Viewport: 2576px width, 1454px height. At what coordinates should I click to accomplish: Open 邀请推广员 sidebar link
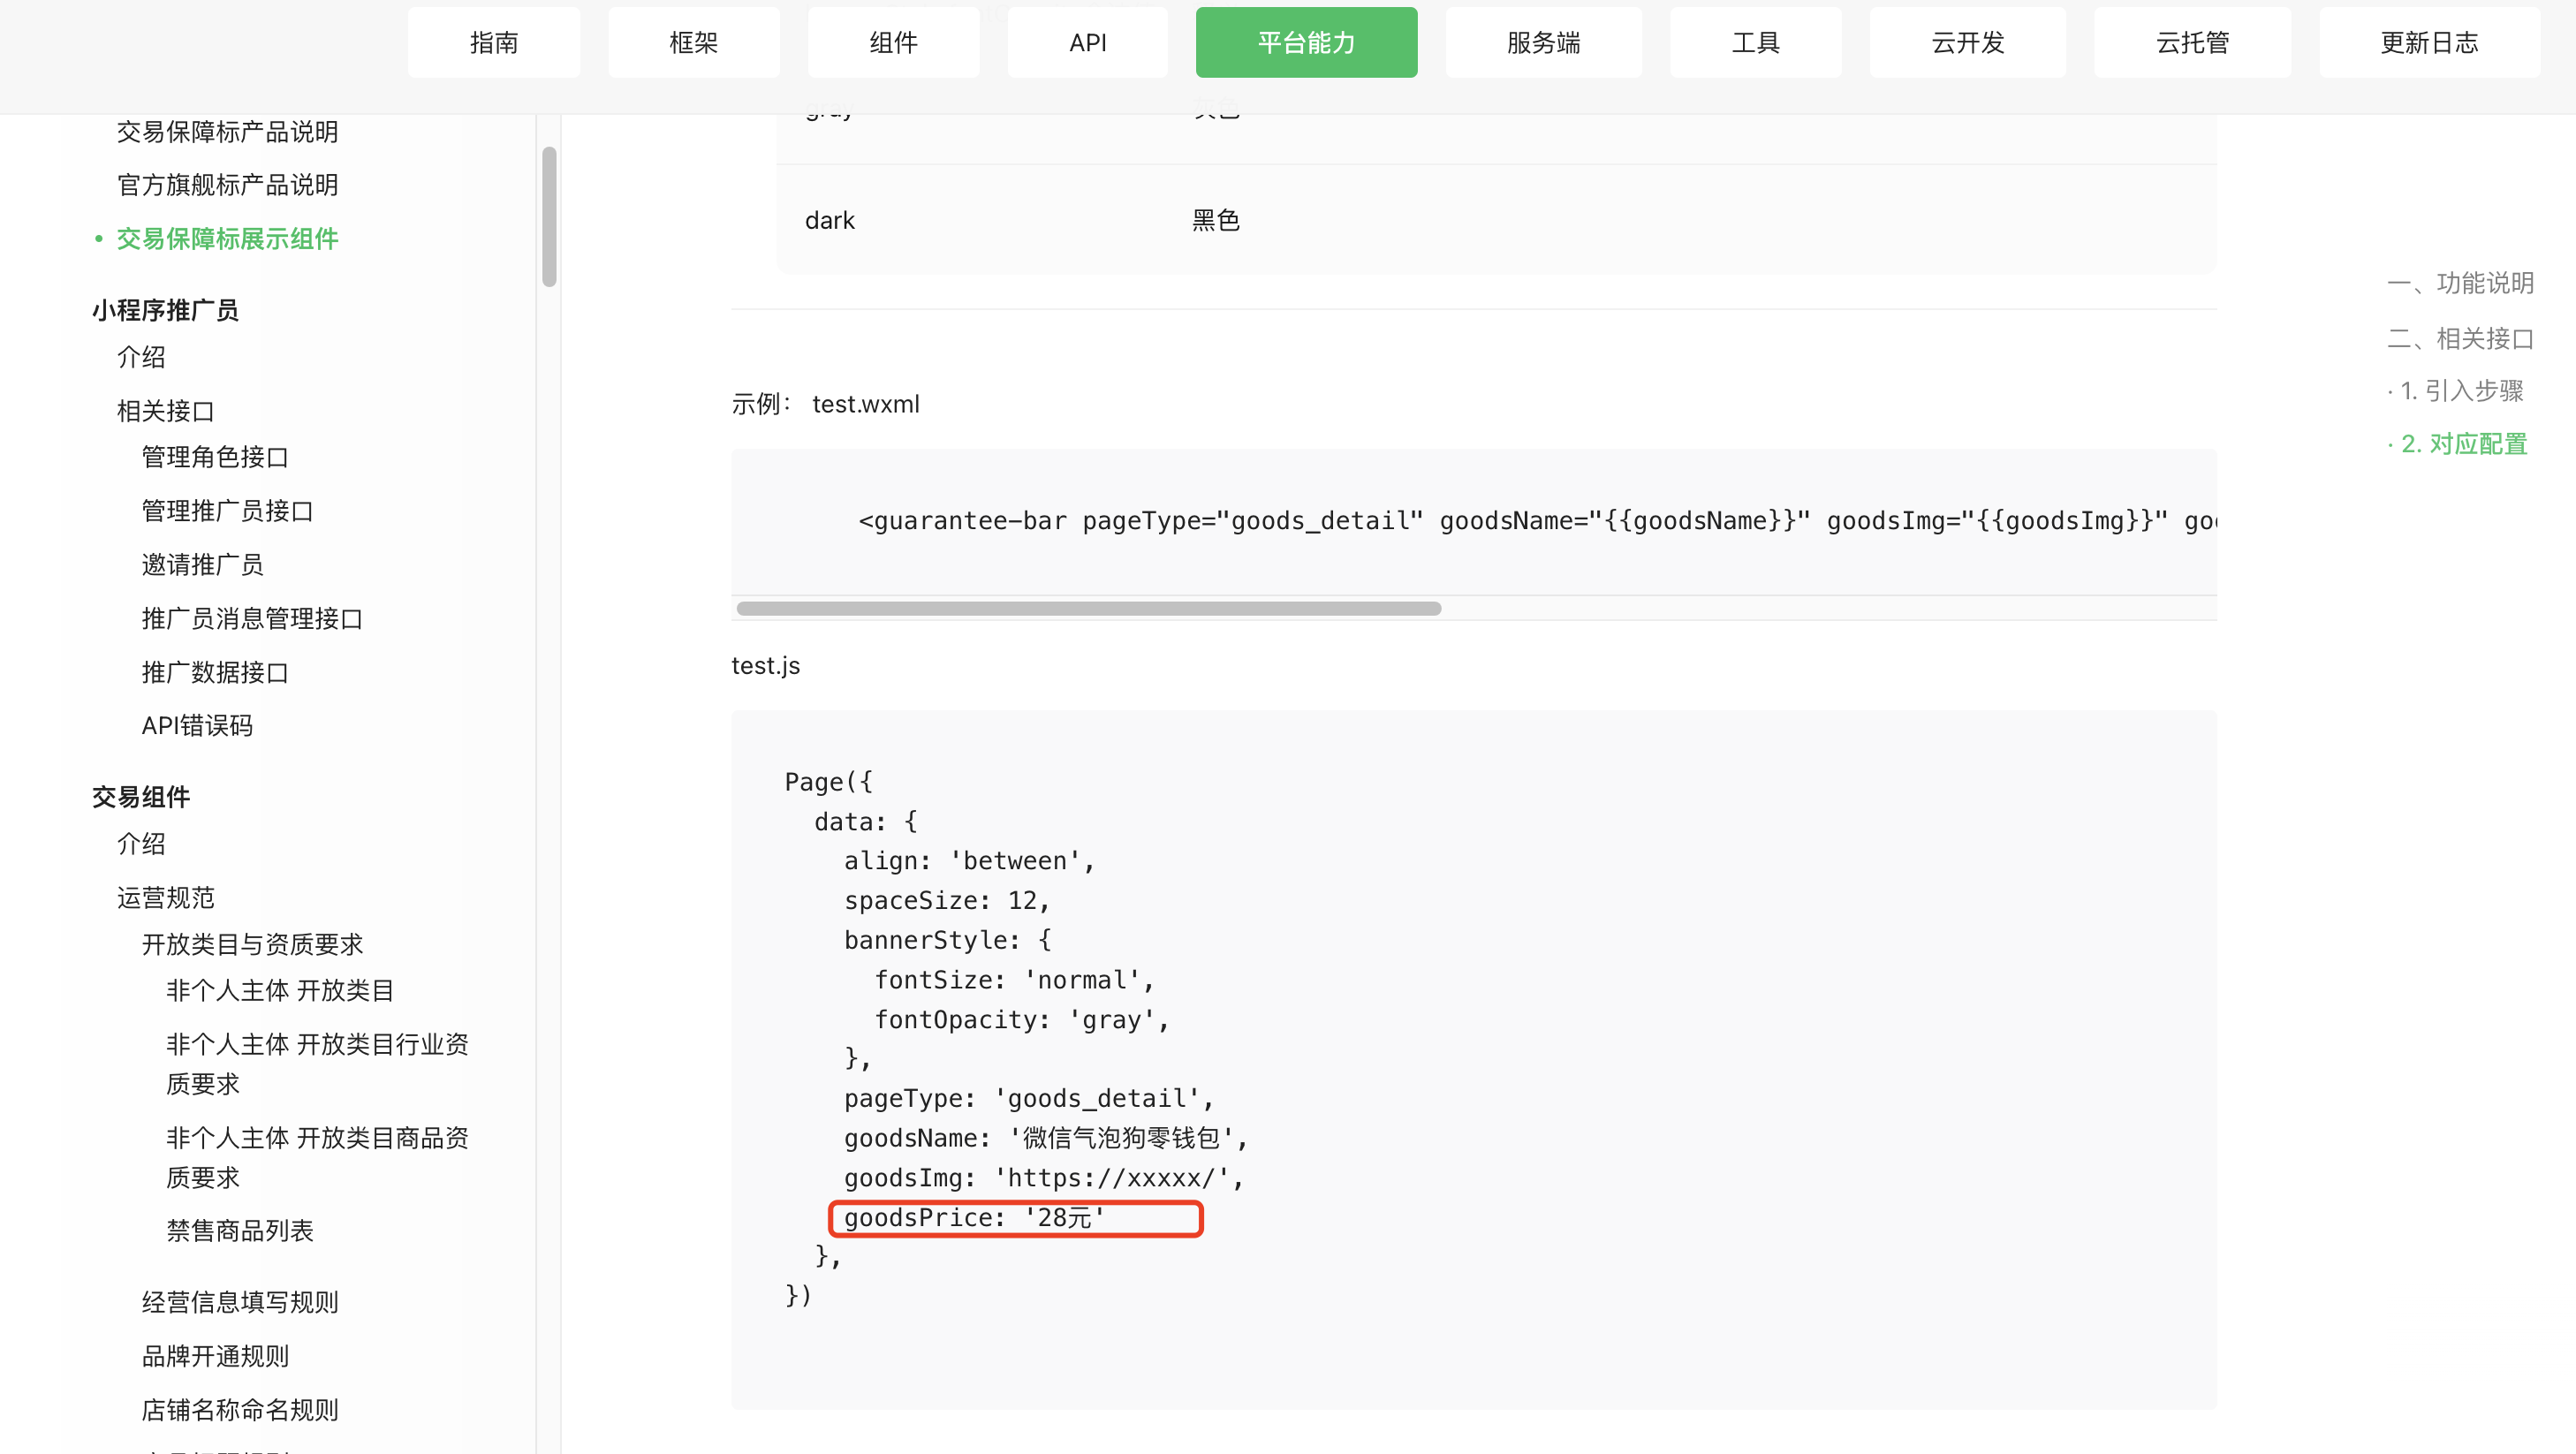[202, 564]
